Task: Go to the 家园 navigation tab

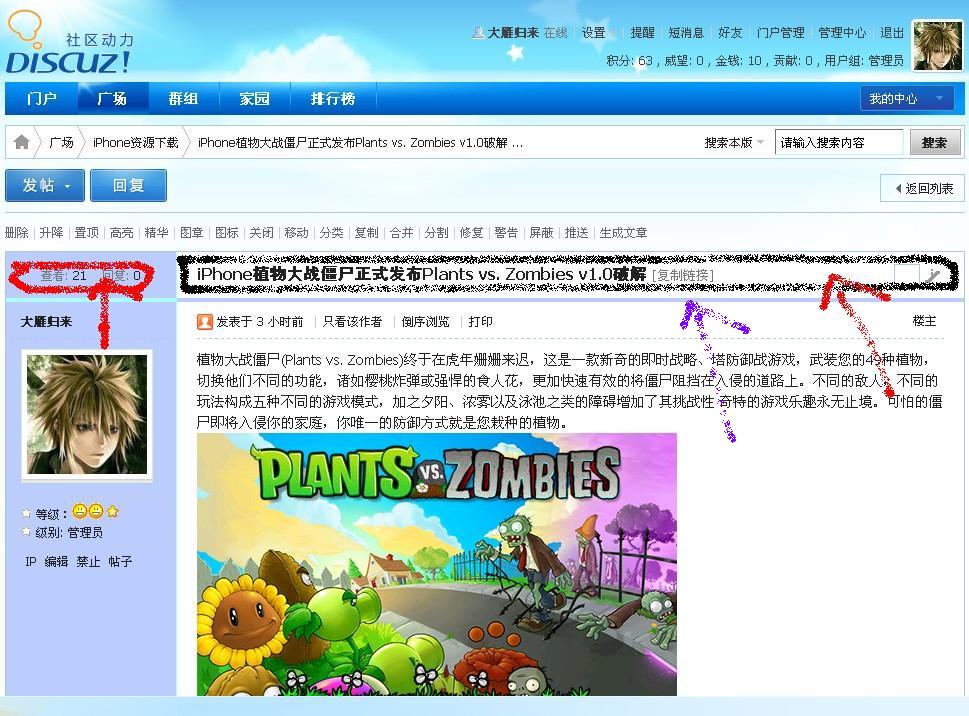Action: click(x=255, y=98)
